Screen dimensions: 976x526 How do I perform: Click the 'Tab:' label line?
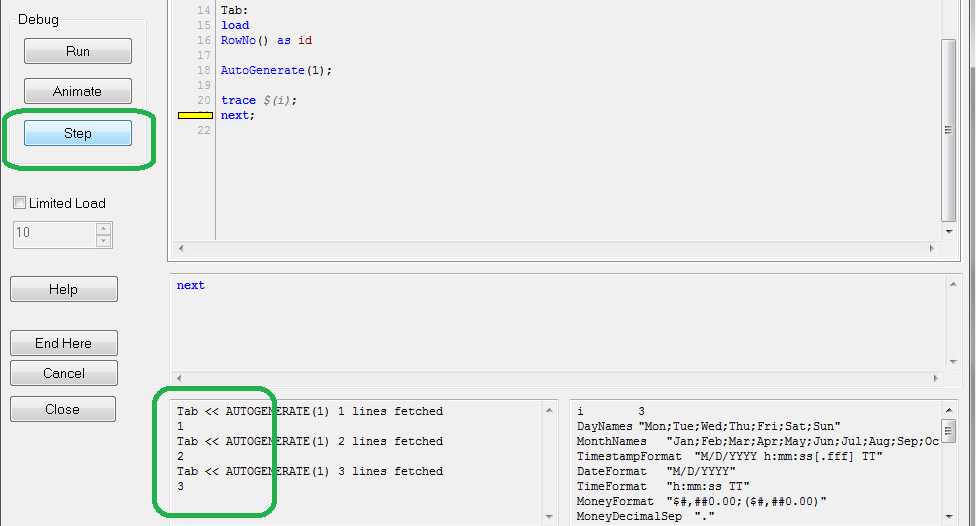[x=235, y=11]
